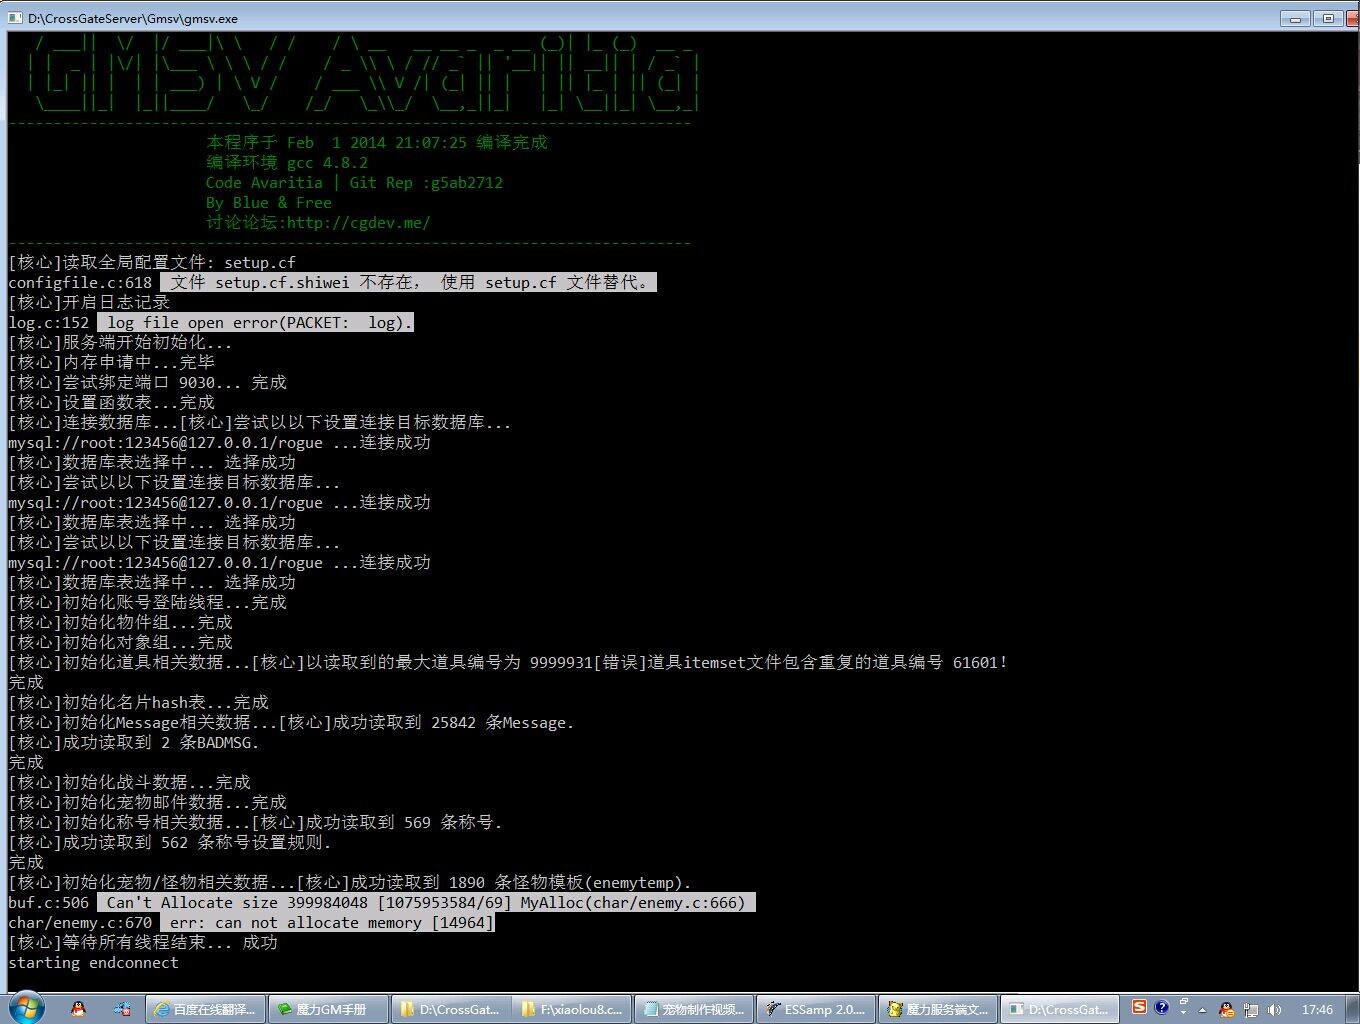The width and height of the screenshot is (1360, 1024).
Task: Open the Sogou input method icon
Action: coord(1139,1008)
